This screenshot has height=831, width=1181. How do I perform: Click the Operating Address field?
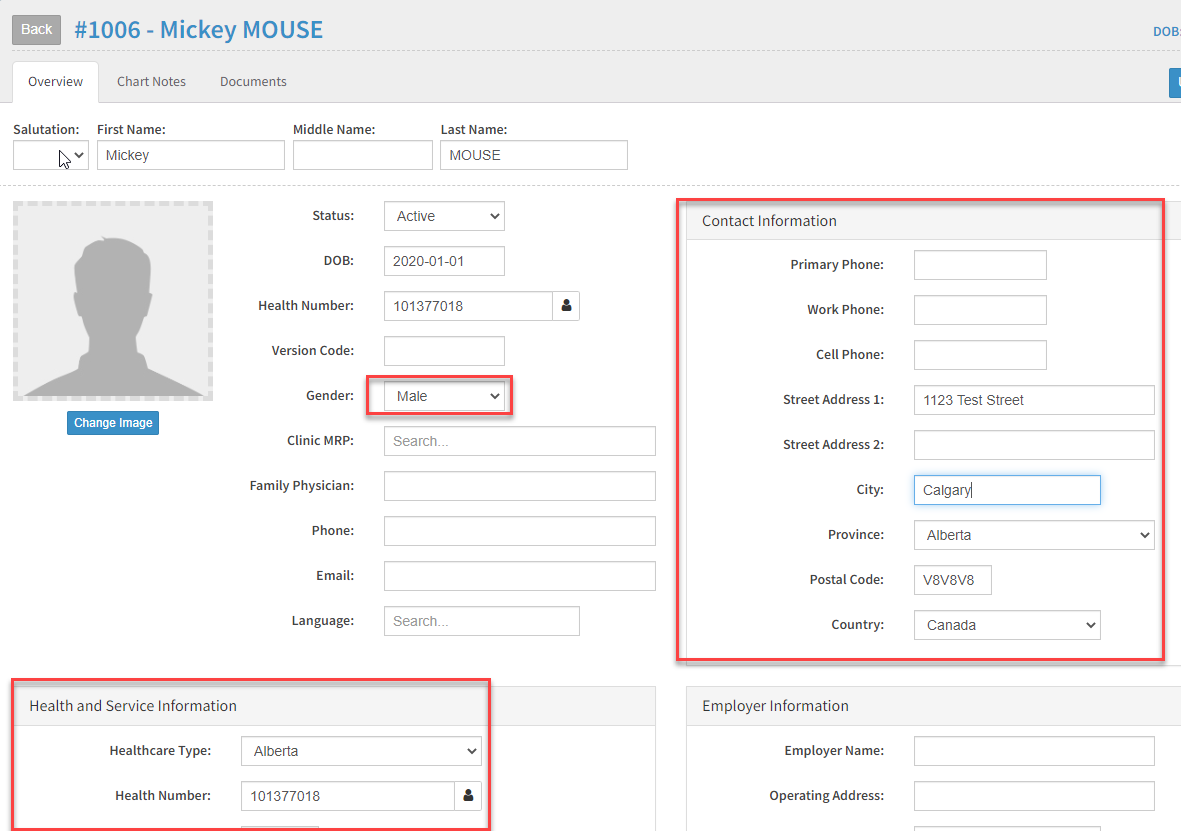tap(1034, 796)
